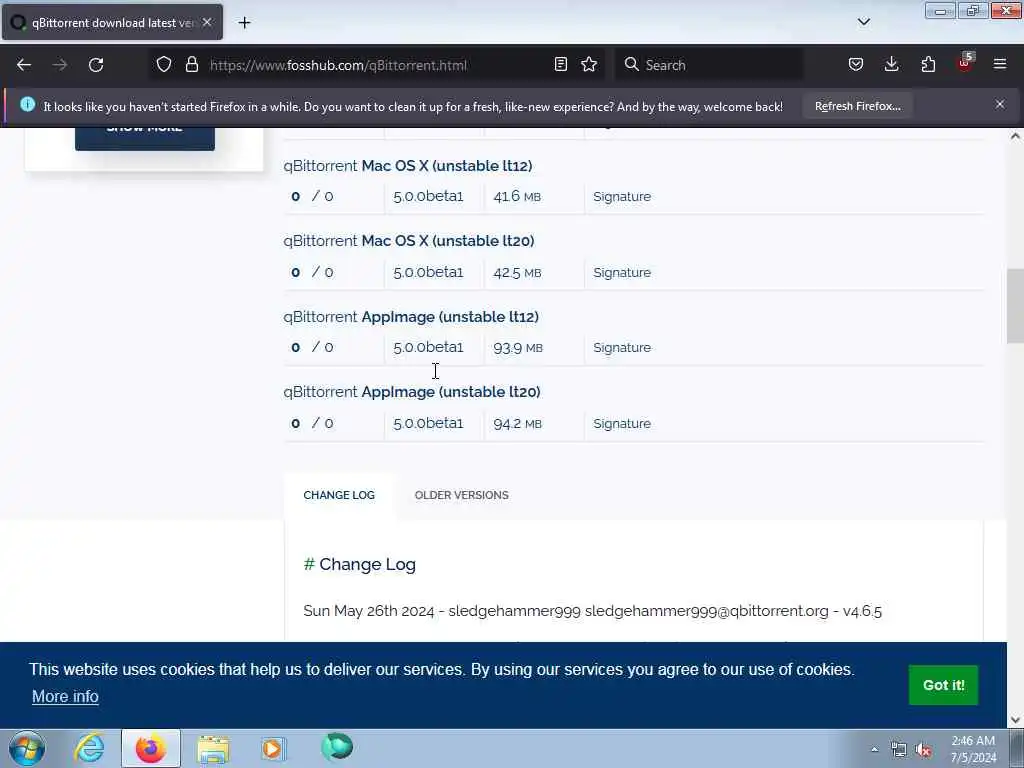Open Firefox application menu
The width and height of the screenshot is (1024, 768).
tap(1000, 64)
